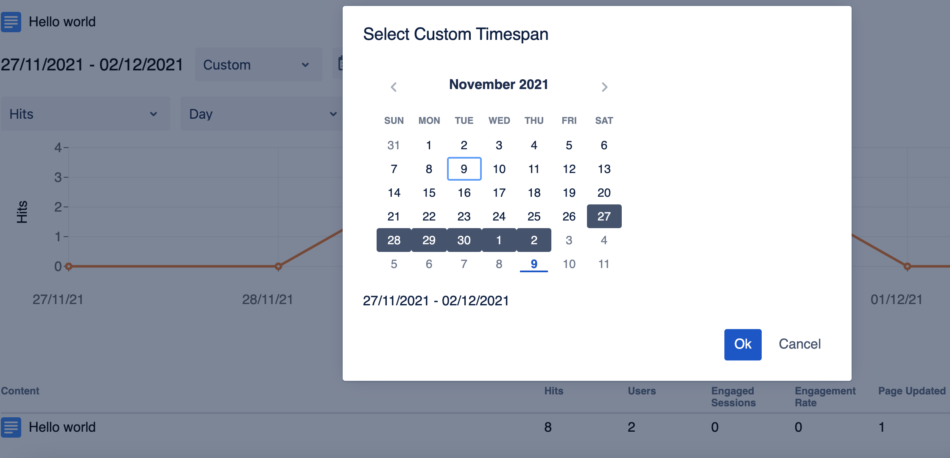
Task: Click the data point at 28/11/21
Action: [278, 267]
